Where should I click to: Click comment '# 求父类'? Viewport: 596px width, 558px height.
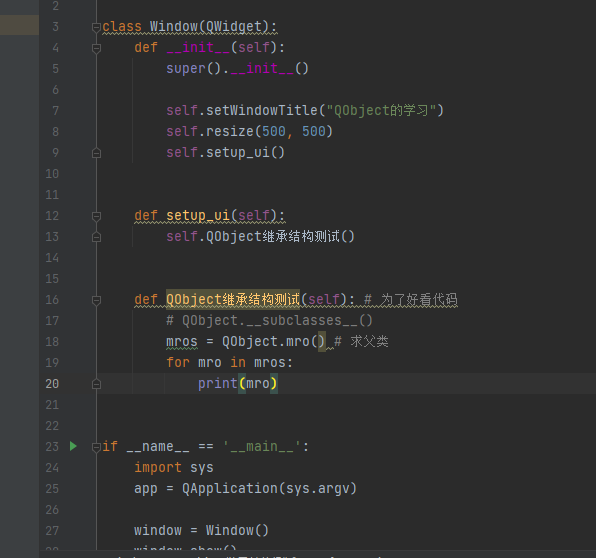[361, 341]
